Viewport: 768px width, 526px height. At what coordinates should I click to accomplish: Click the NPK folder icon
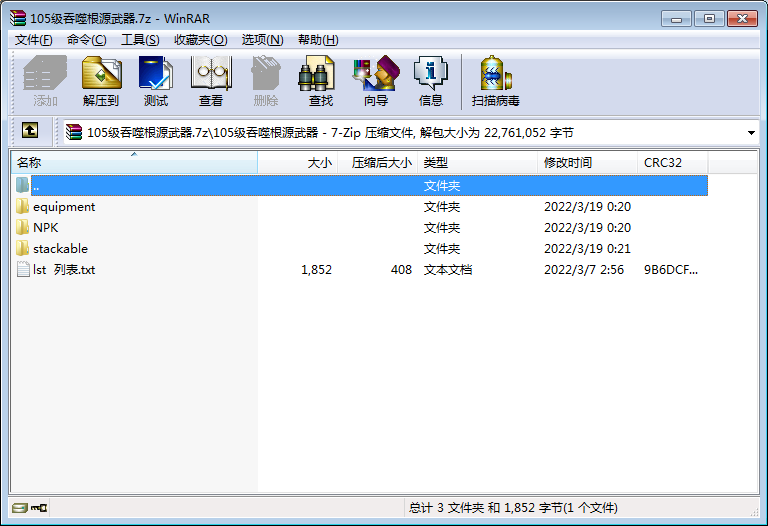click(x=23, y=227)
